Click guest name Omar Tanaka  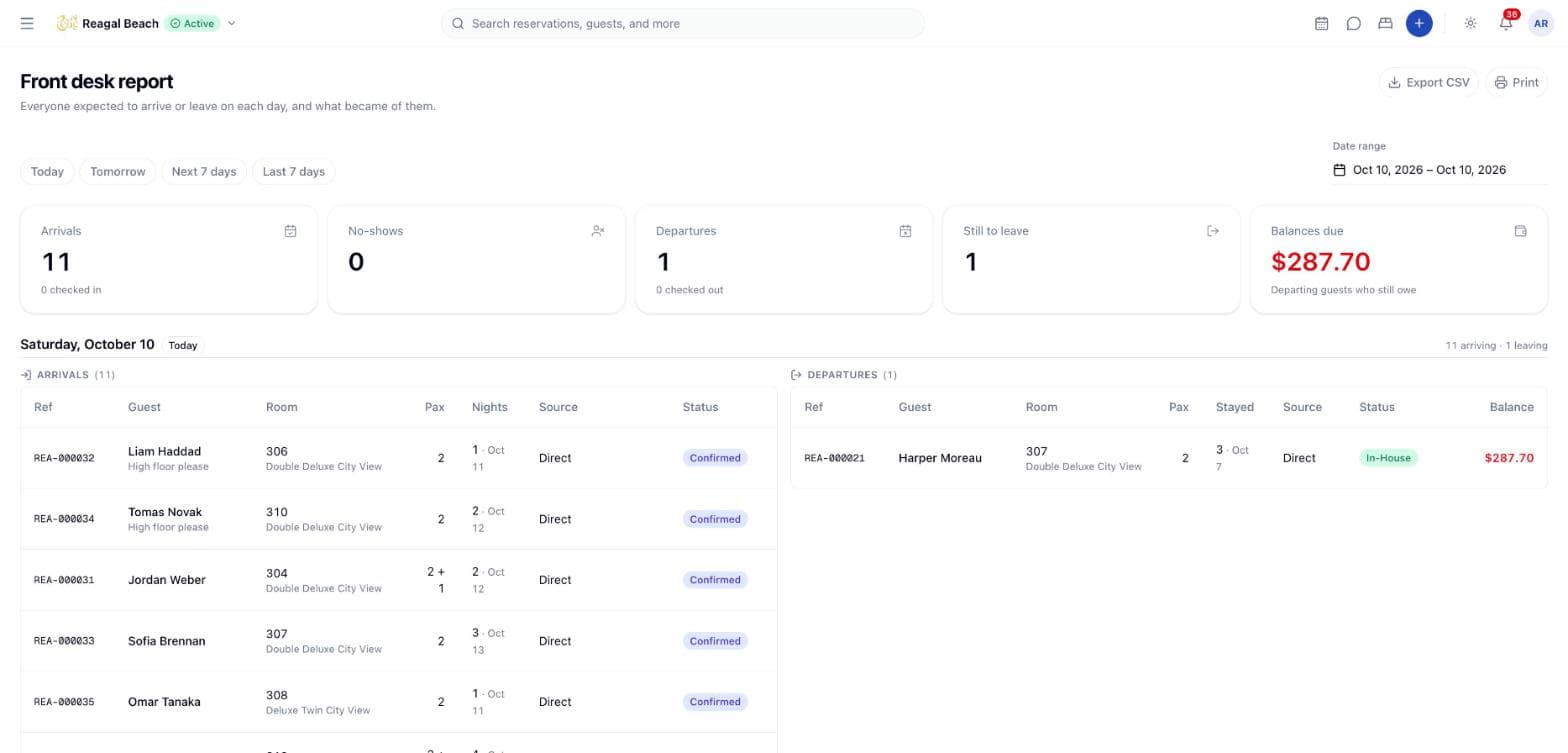point(164,702)
